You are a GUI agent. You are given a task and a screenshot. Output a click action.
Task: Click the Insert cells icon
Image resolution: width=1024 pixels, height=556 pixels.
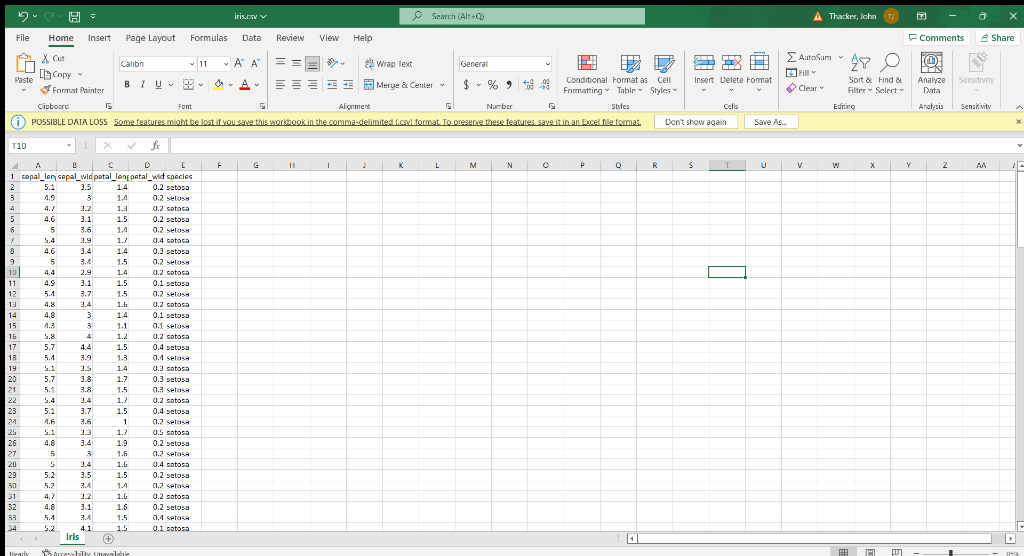tap(703, 63)
